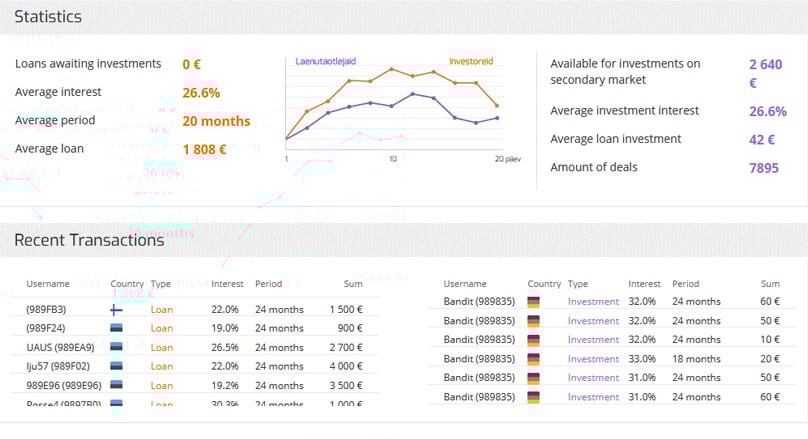Click the Average loan investment label
This screenshot has height=439, width=808.
click(616, 139)
